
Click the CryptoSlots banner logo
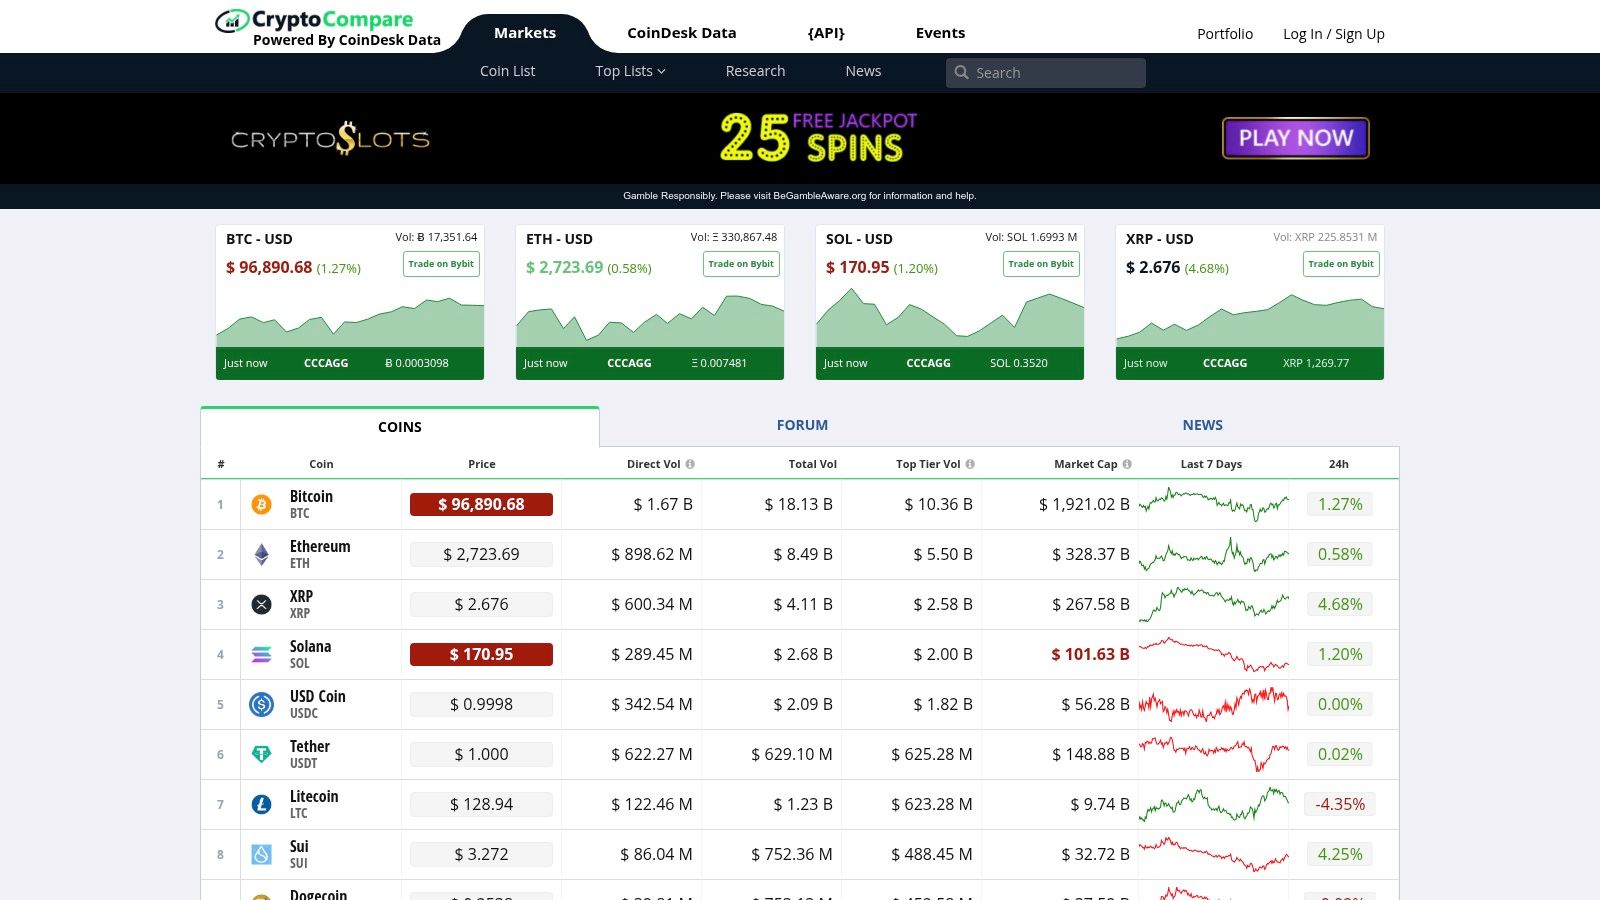330,139
